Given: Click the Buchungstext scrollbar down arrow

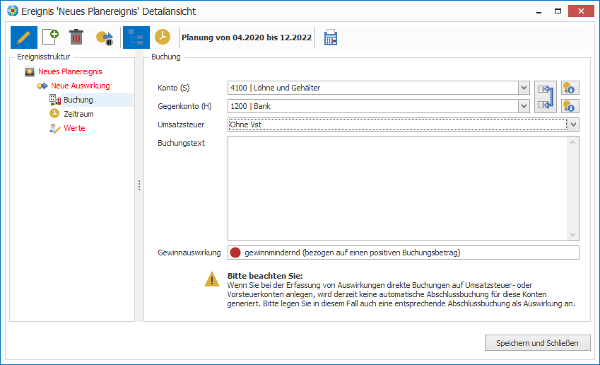Looking at the screenshot, I should (573, 235).
